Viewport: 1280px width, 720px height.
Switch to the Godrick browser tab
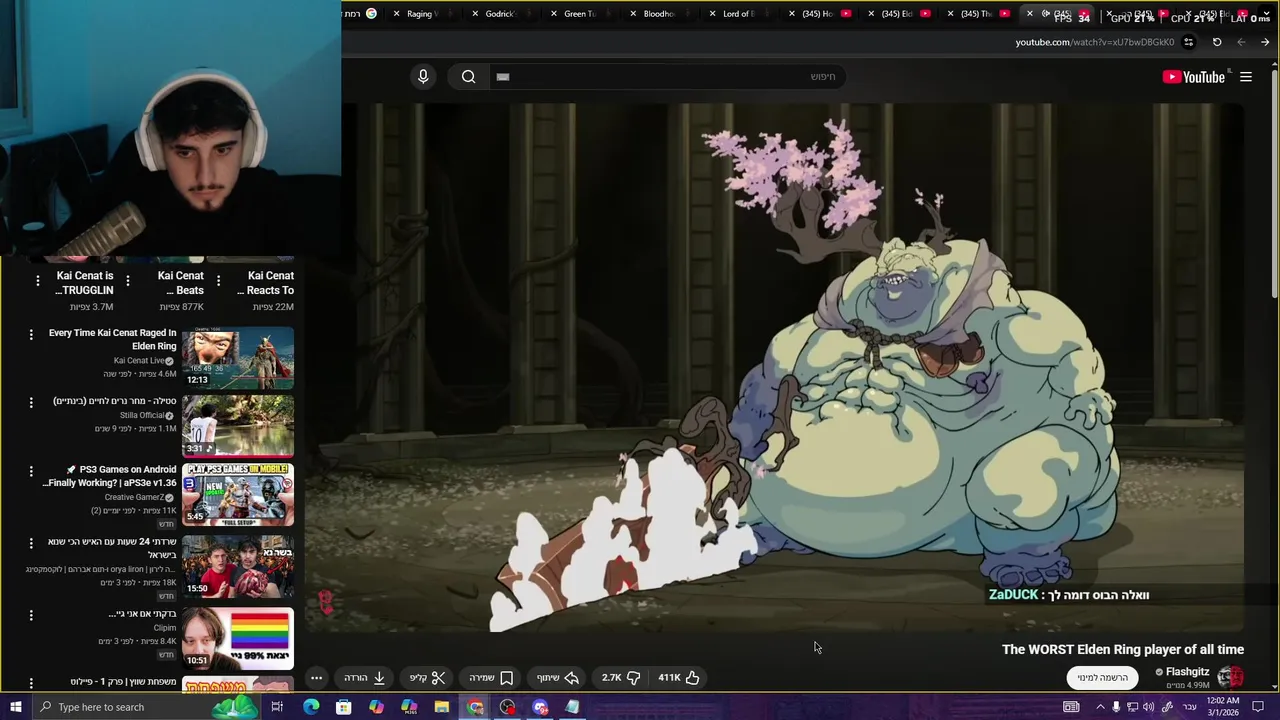(500, 14)
